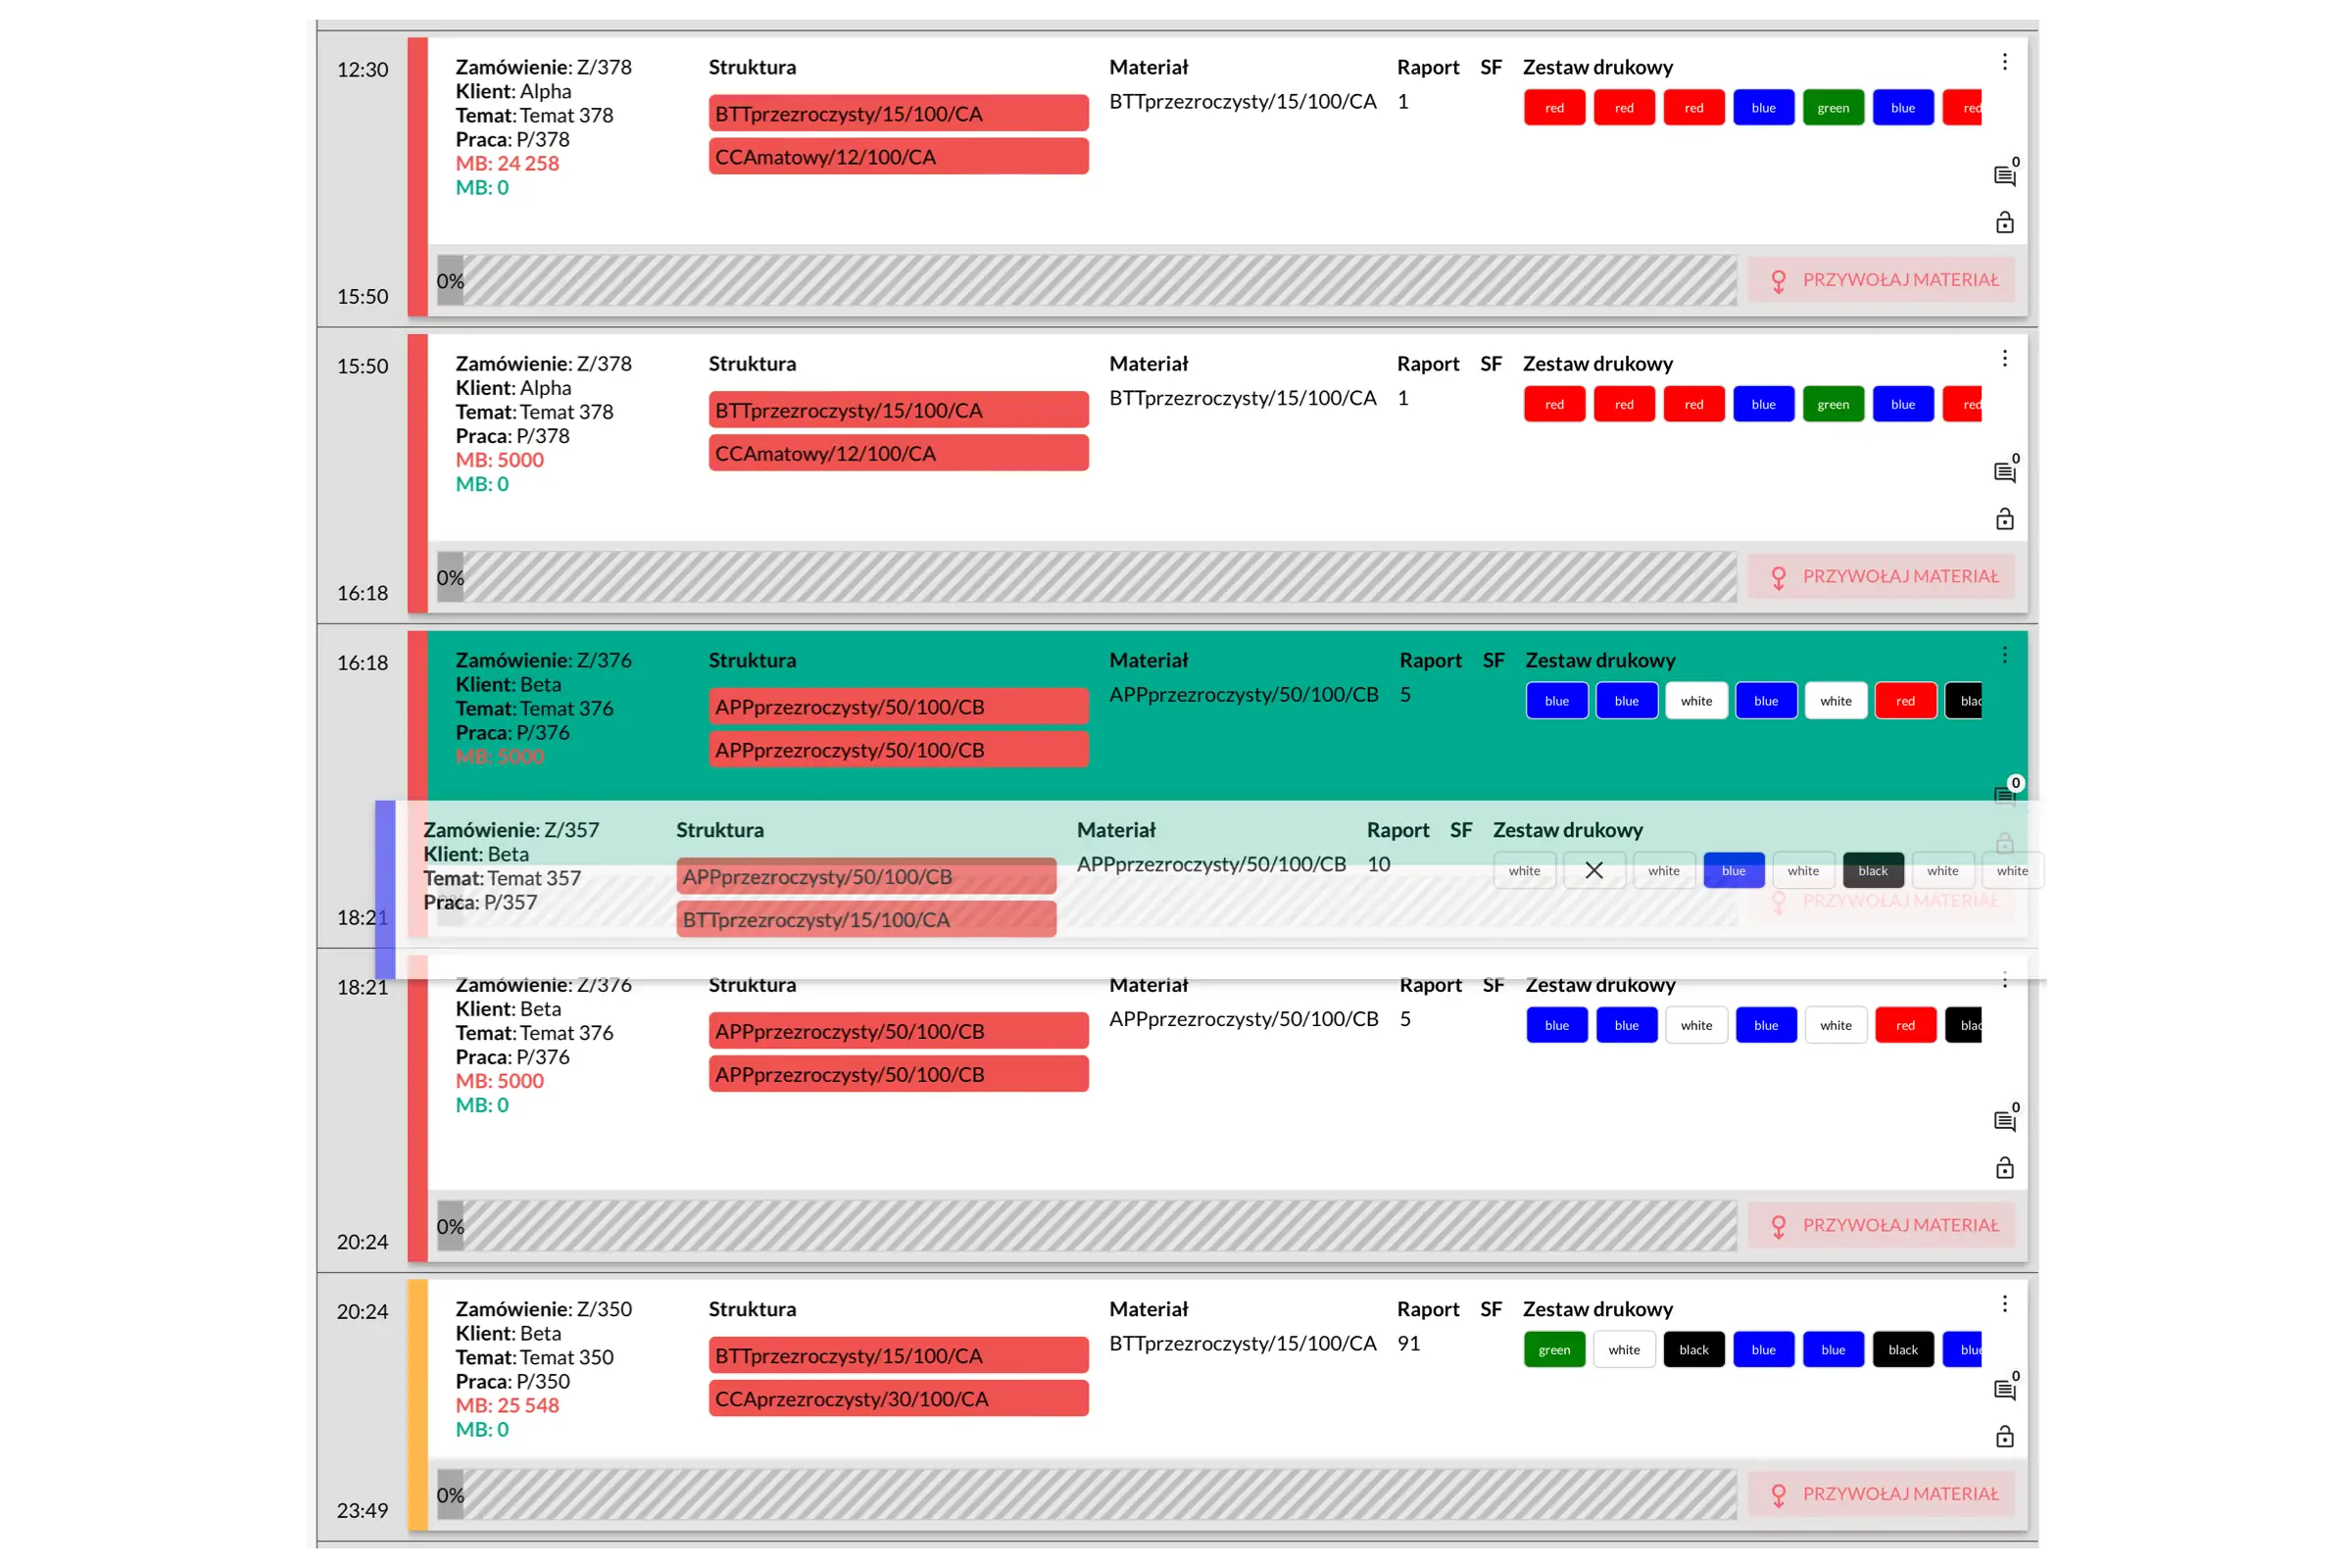Select the green swatch in the Z/350 print set

tap(1554, 1349)
